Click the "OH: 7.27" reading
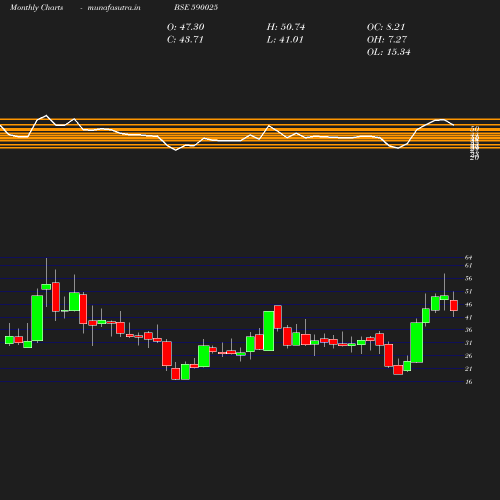Viewport: 500px width, 500px height. tap(387, 40)
